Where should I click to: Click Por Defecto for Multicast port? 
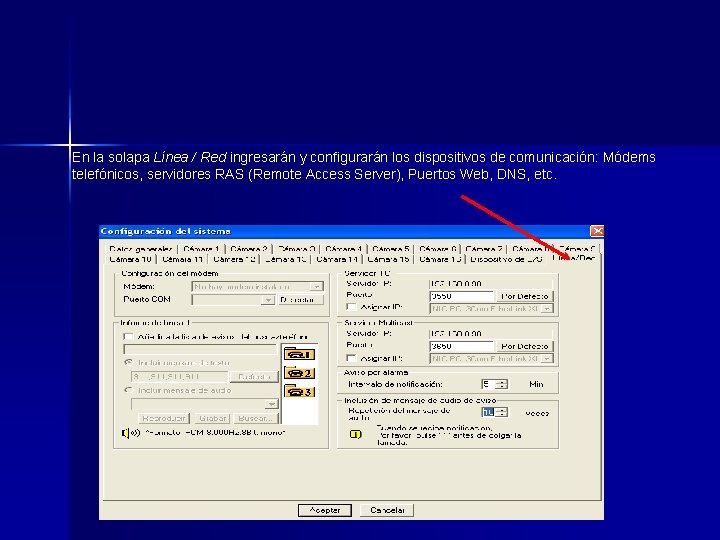pos(524,346)
